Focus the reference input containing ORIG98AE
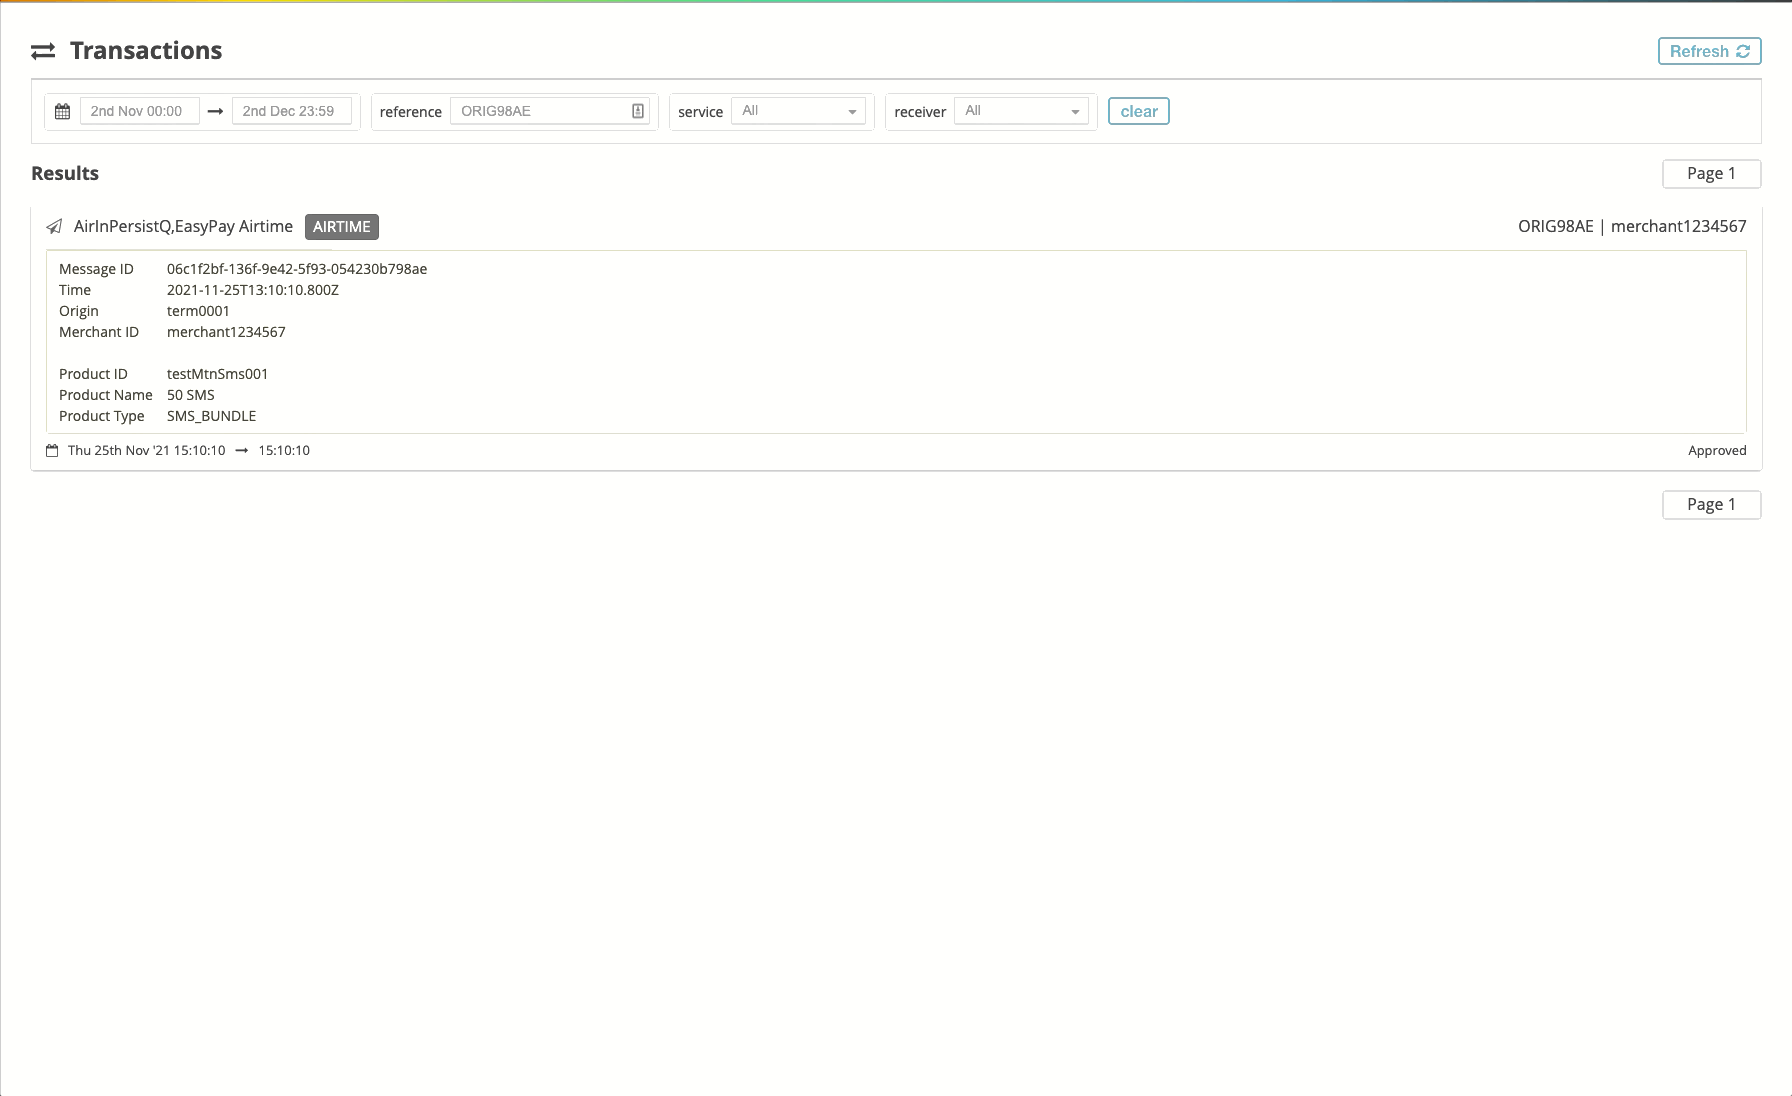The height and width of the screenshot is (1096, 1792). coord(540,111)
